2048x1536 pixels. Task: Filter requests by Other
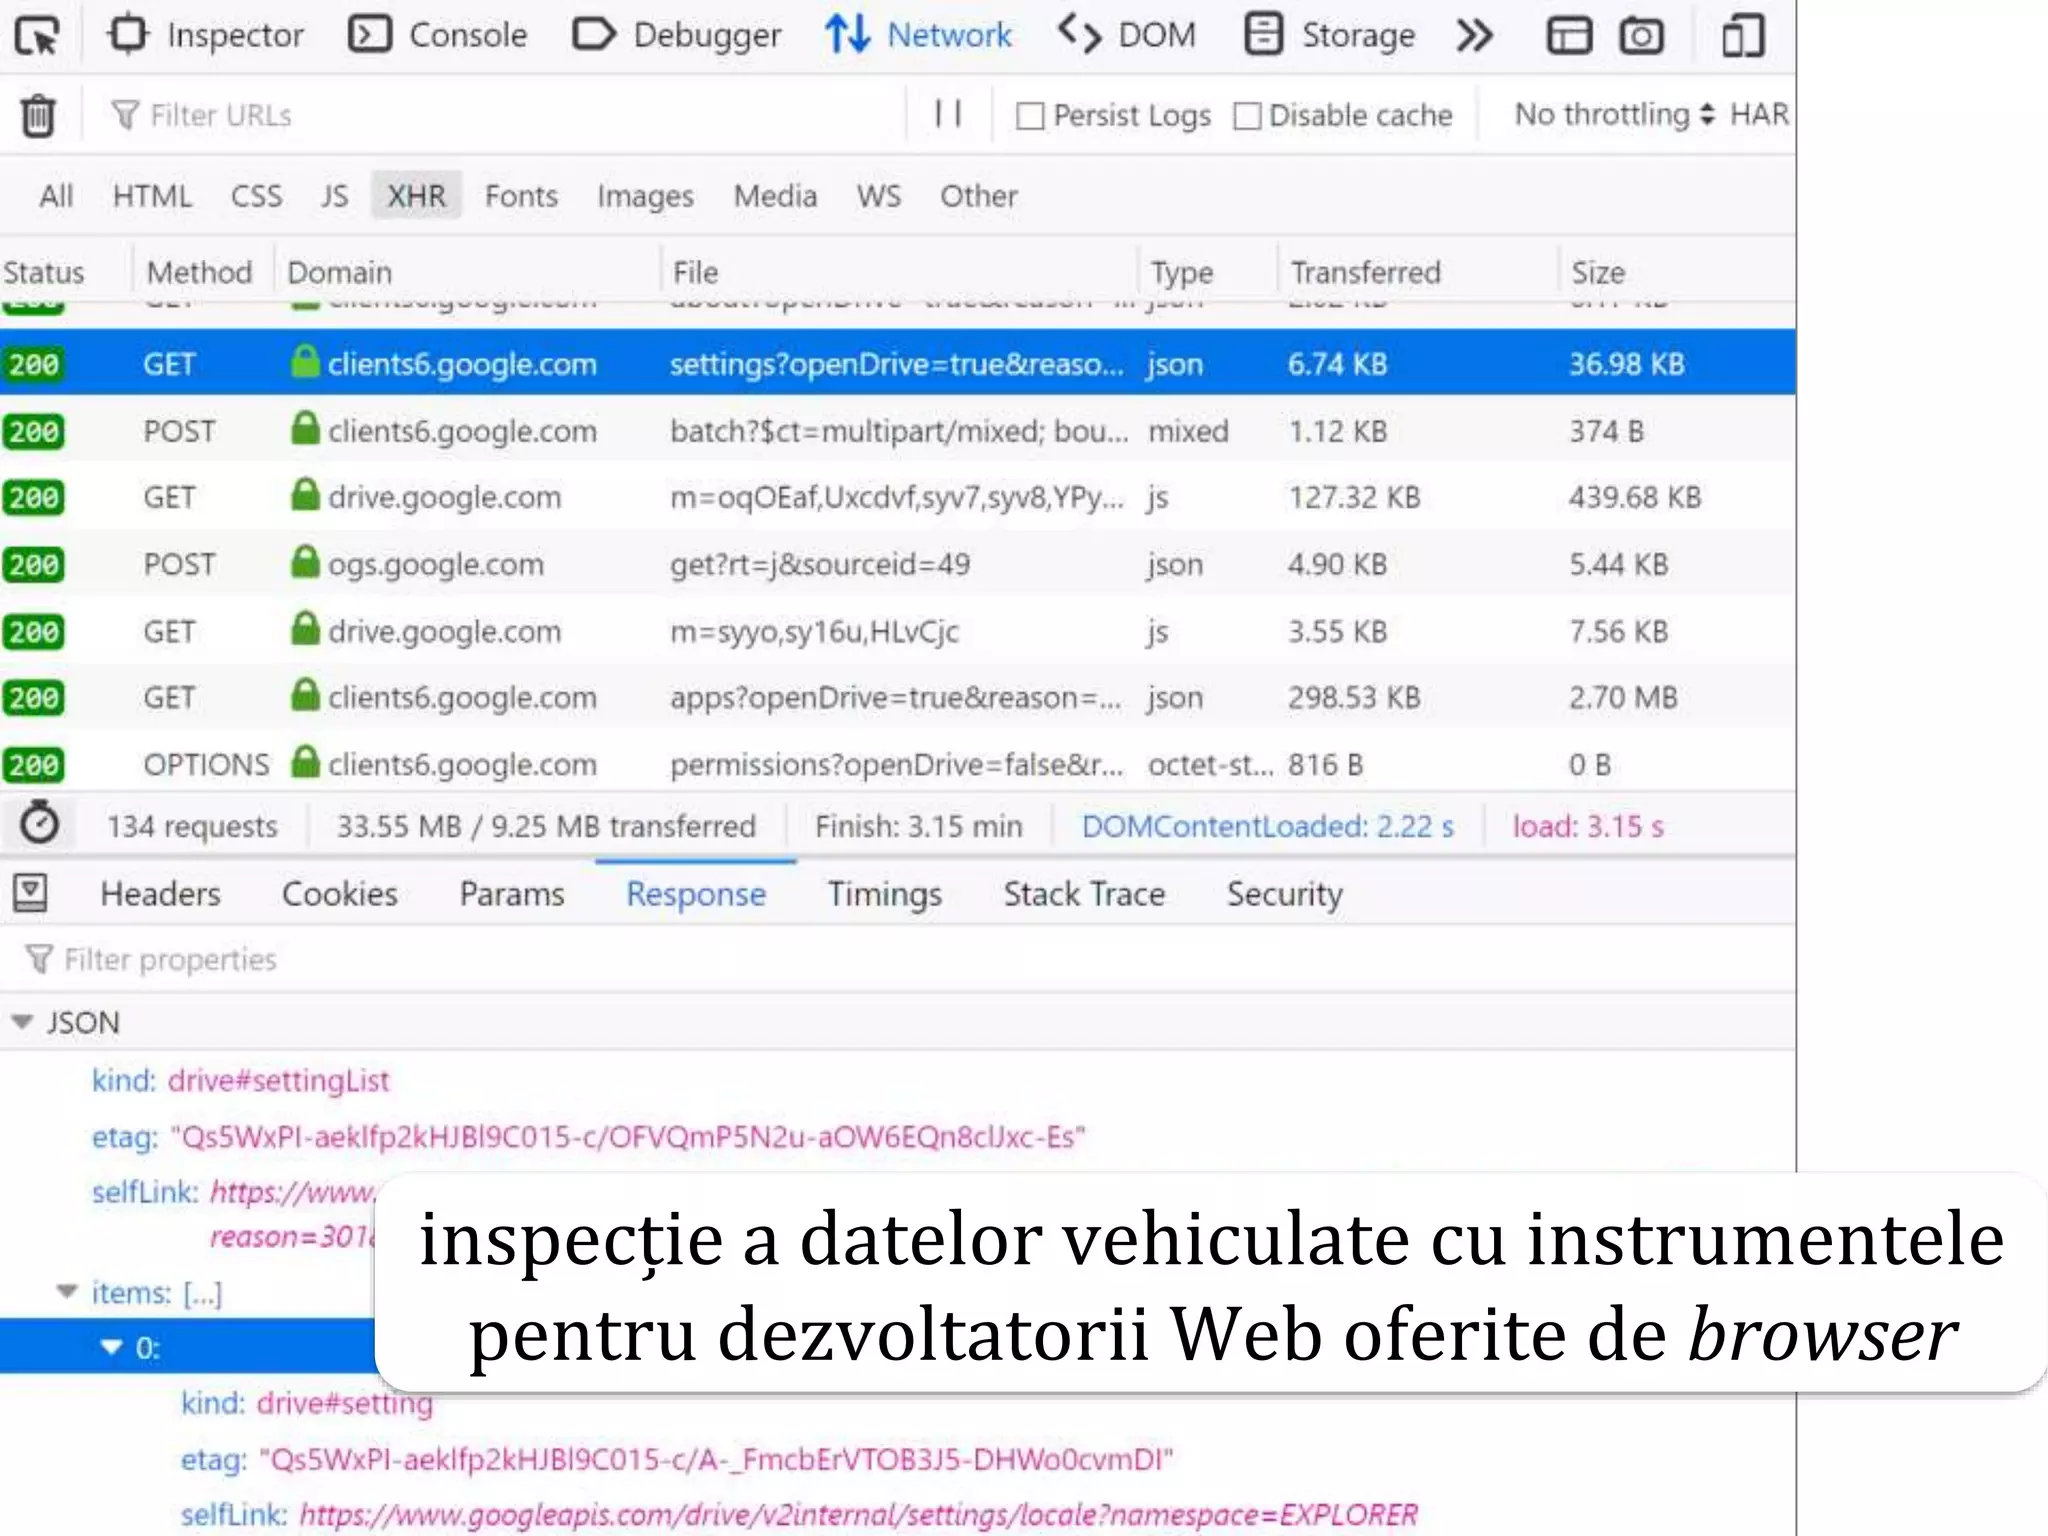tap(978, 196)
